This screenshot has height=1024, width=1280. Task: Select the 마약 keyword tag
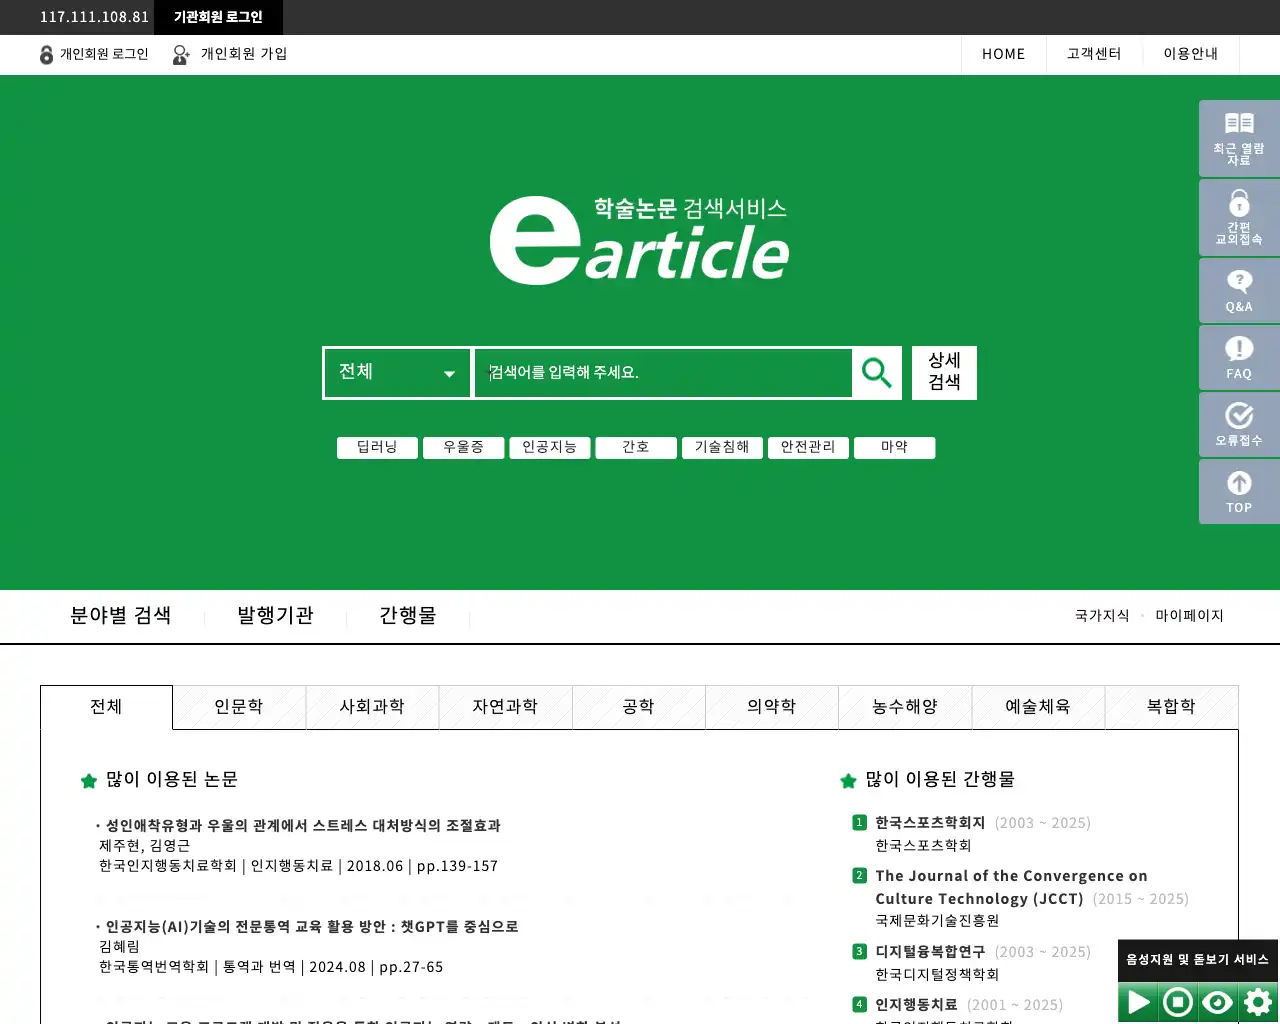coord(895,448)
